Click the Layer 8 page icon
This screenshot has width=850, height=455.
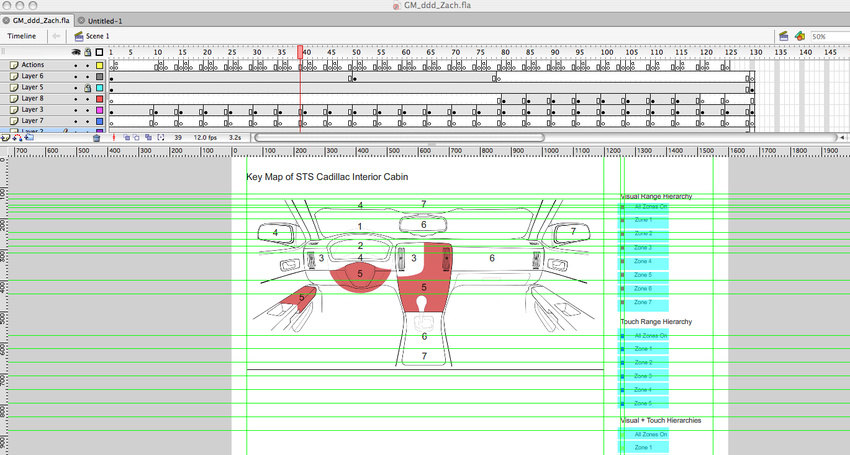(14, 99)
